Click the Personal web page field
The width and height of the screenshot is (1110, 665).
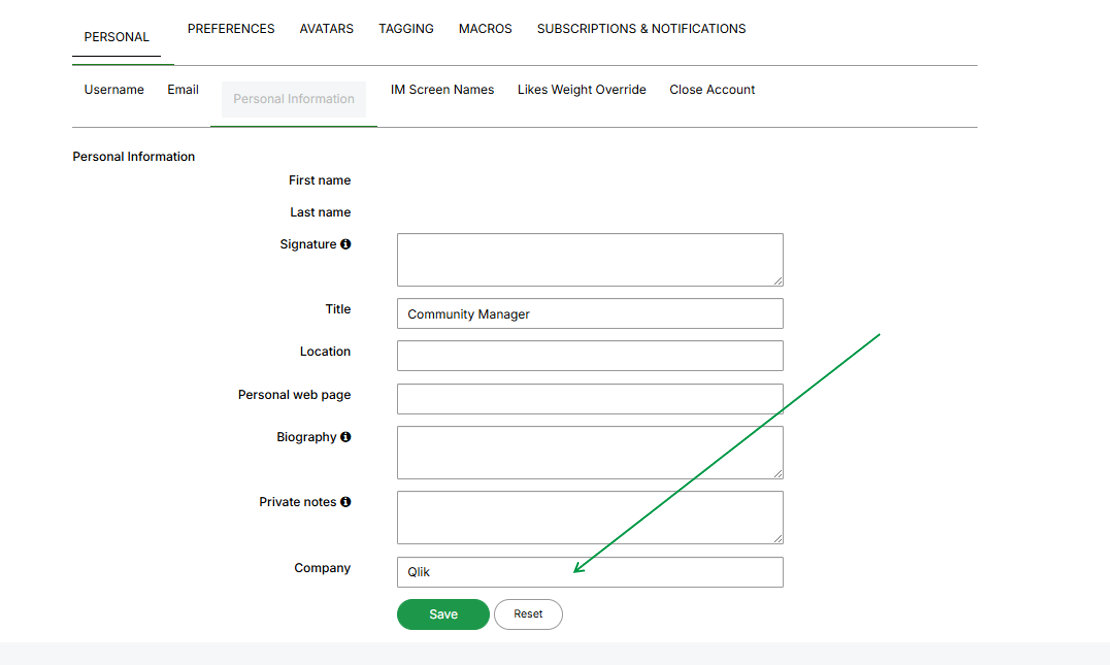(590, 399)
